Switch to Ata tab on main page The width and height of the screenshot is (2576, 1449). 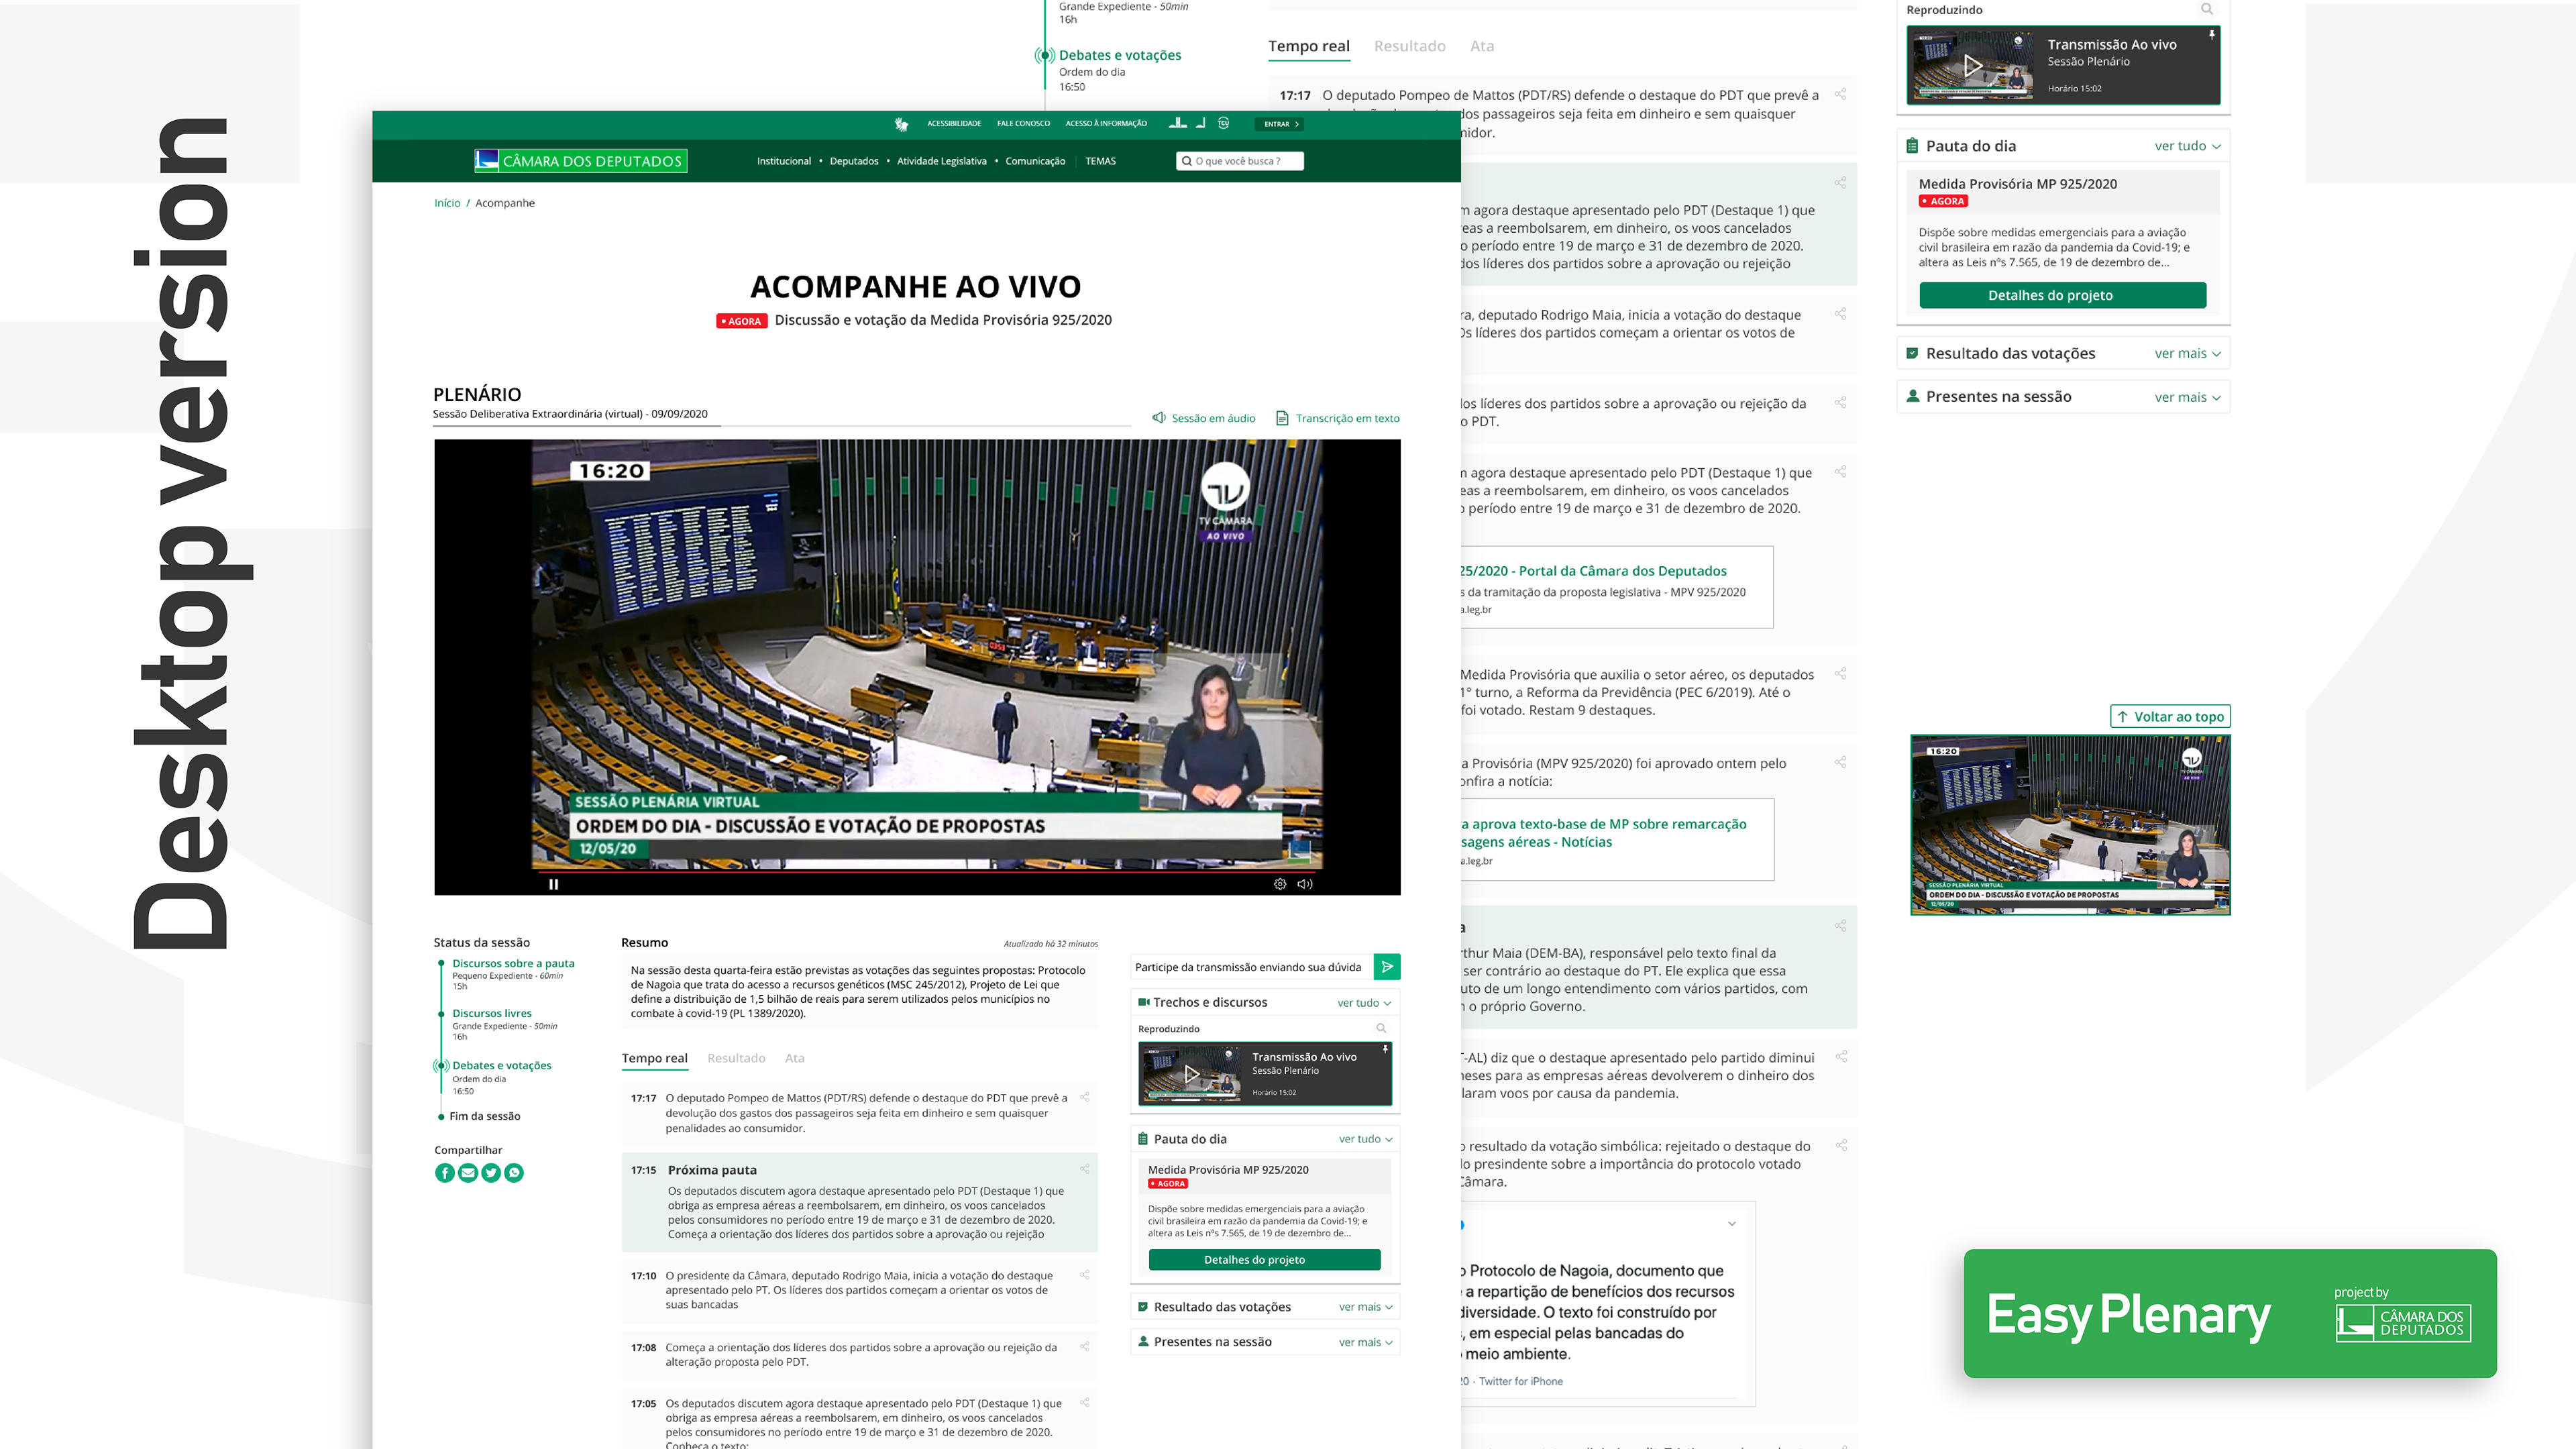coord(795,1058)
